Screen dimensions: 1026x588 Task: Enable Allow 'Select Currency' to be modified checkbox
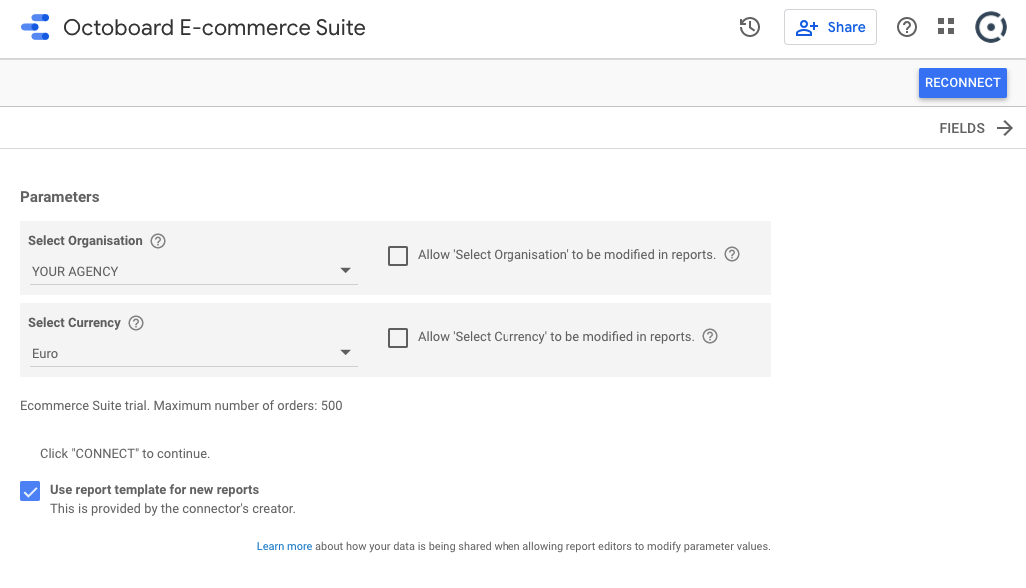pos(398,337)
